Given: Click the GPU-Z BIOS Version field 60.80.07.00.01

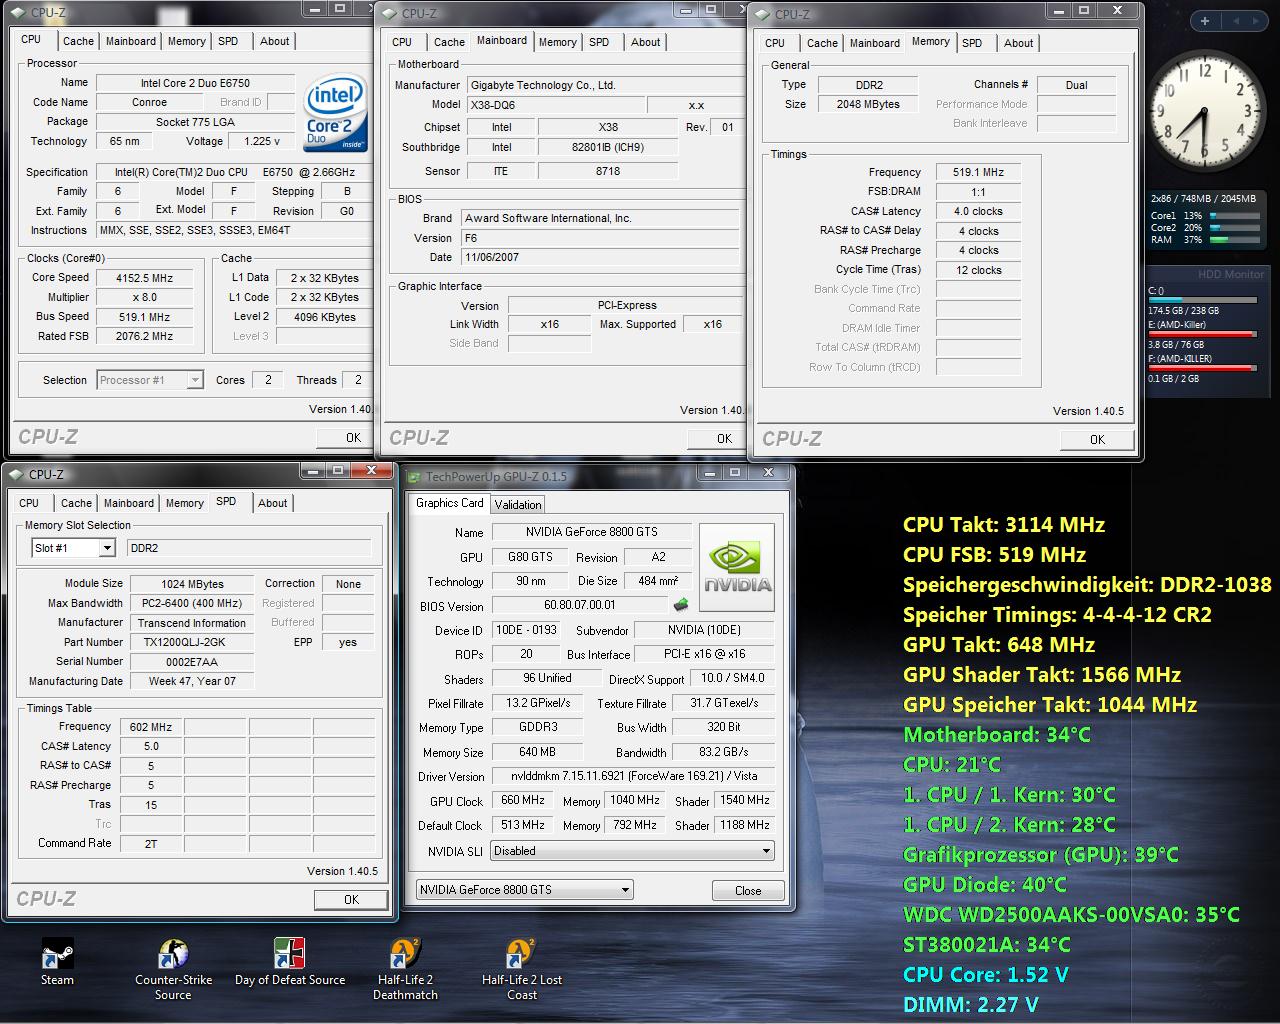Looking at the screenshot, I should coord(580,605).
